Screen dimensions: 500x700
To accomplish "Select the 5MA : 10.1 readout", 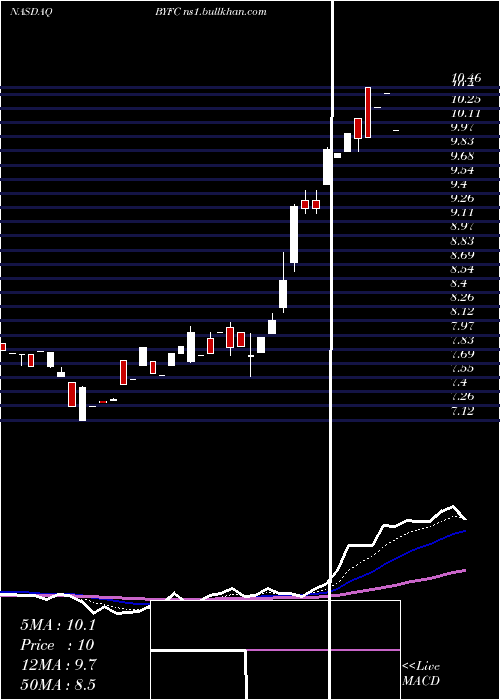I will [x=58, y=625].
